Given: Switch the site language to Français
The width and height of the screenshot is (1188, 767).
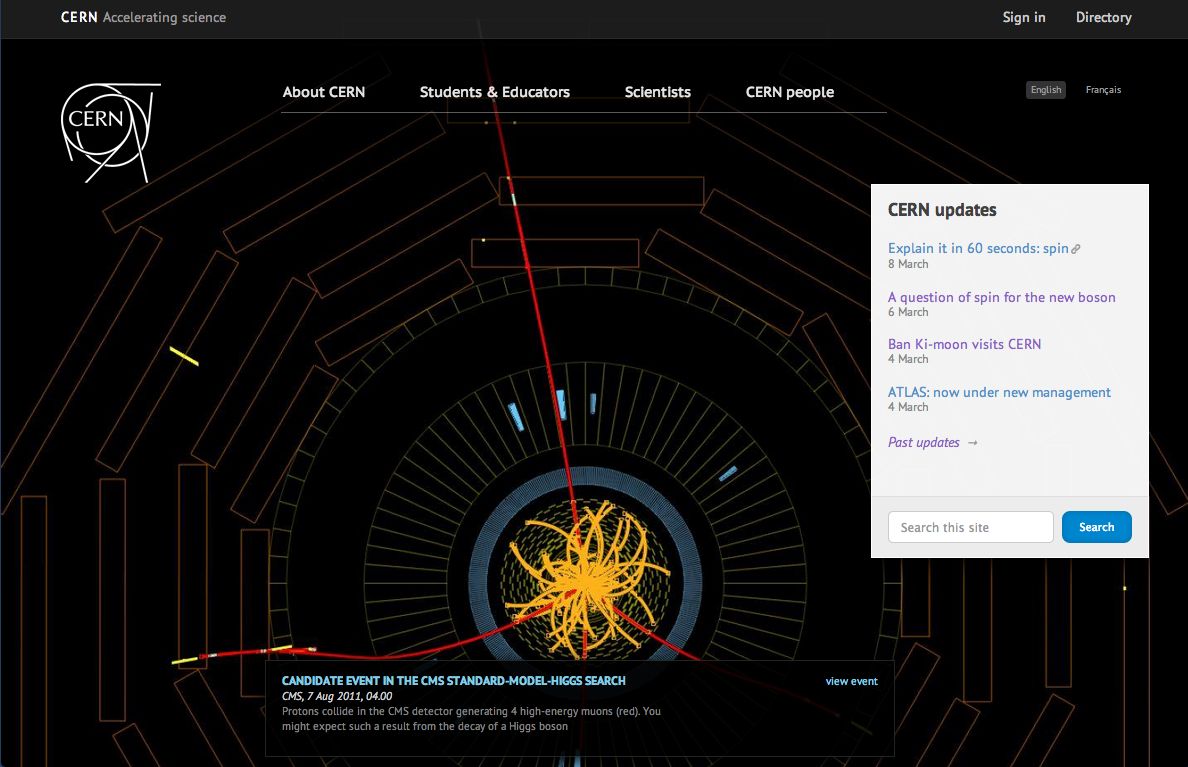Looking at the screenshot, I should [x=1103, y=90].
